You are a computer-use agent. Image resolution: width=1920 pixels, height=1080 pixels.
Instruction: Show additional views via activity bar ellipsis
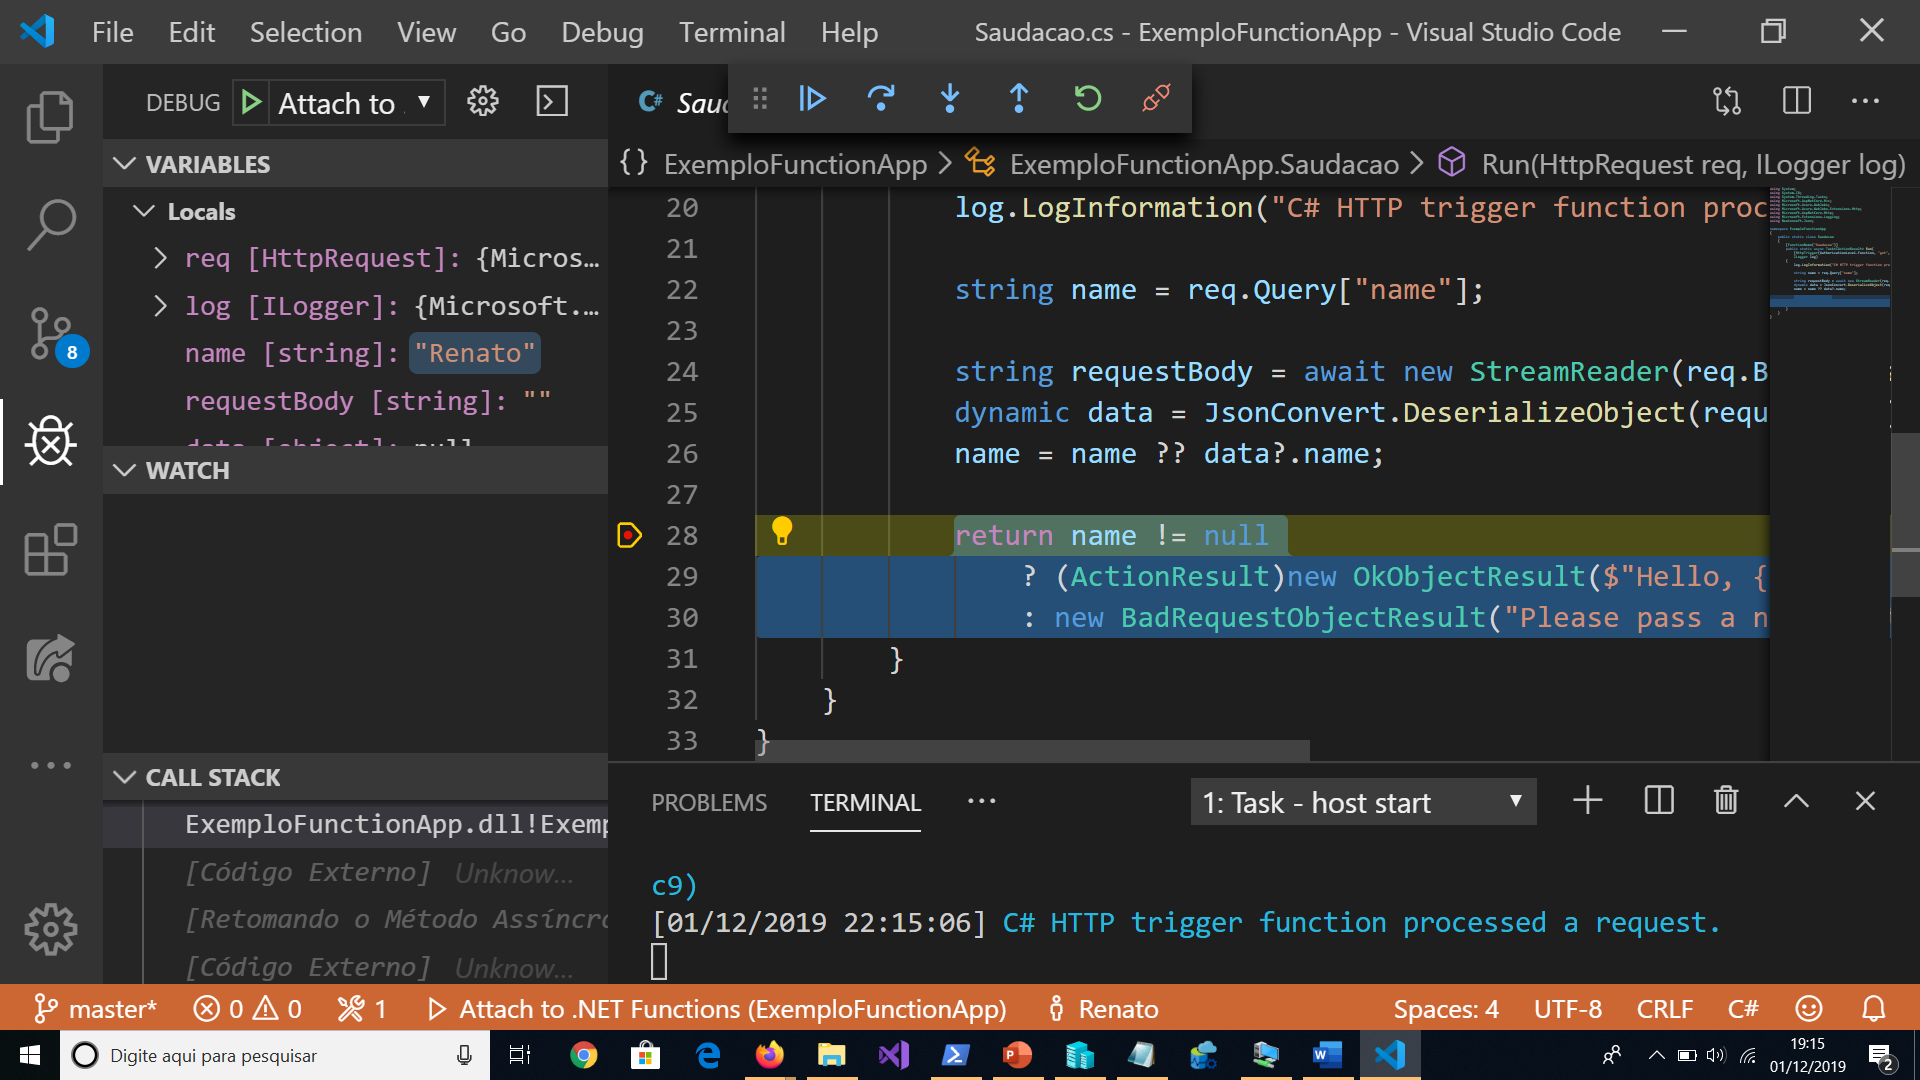50,766
